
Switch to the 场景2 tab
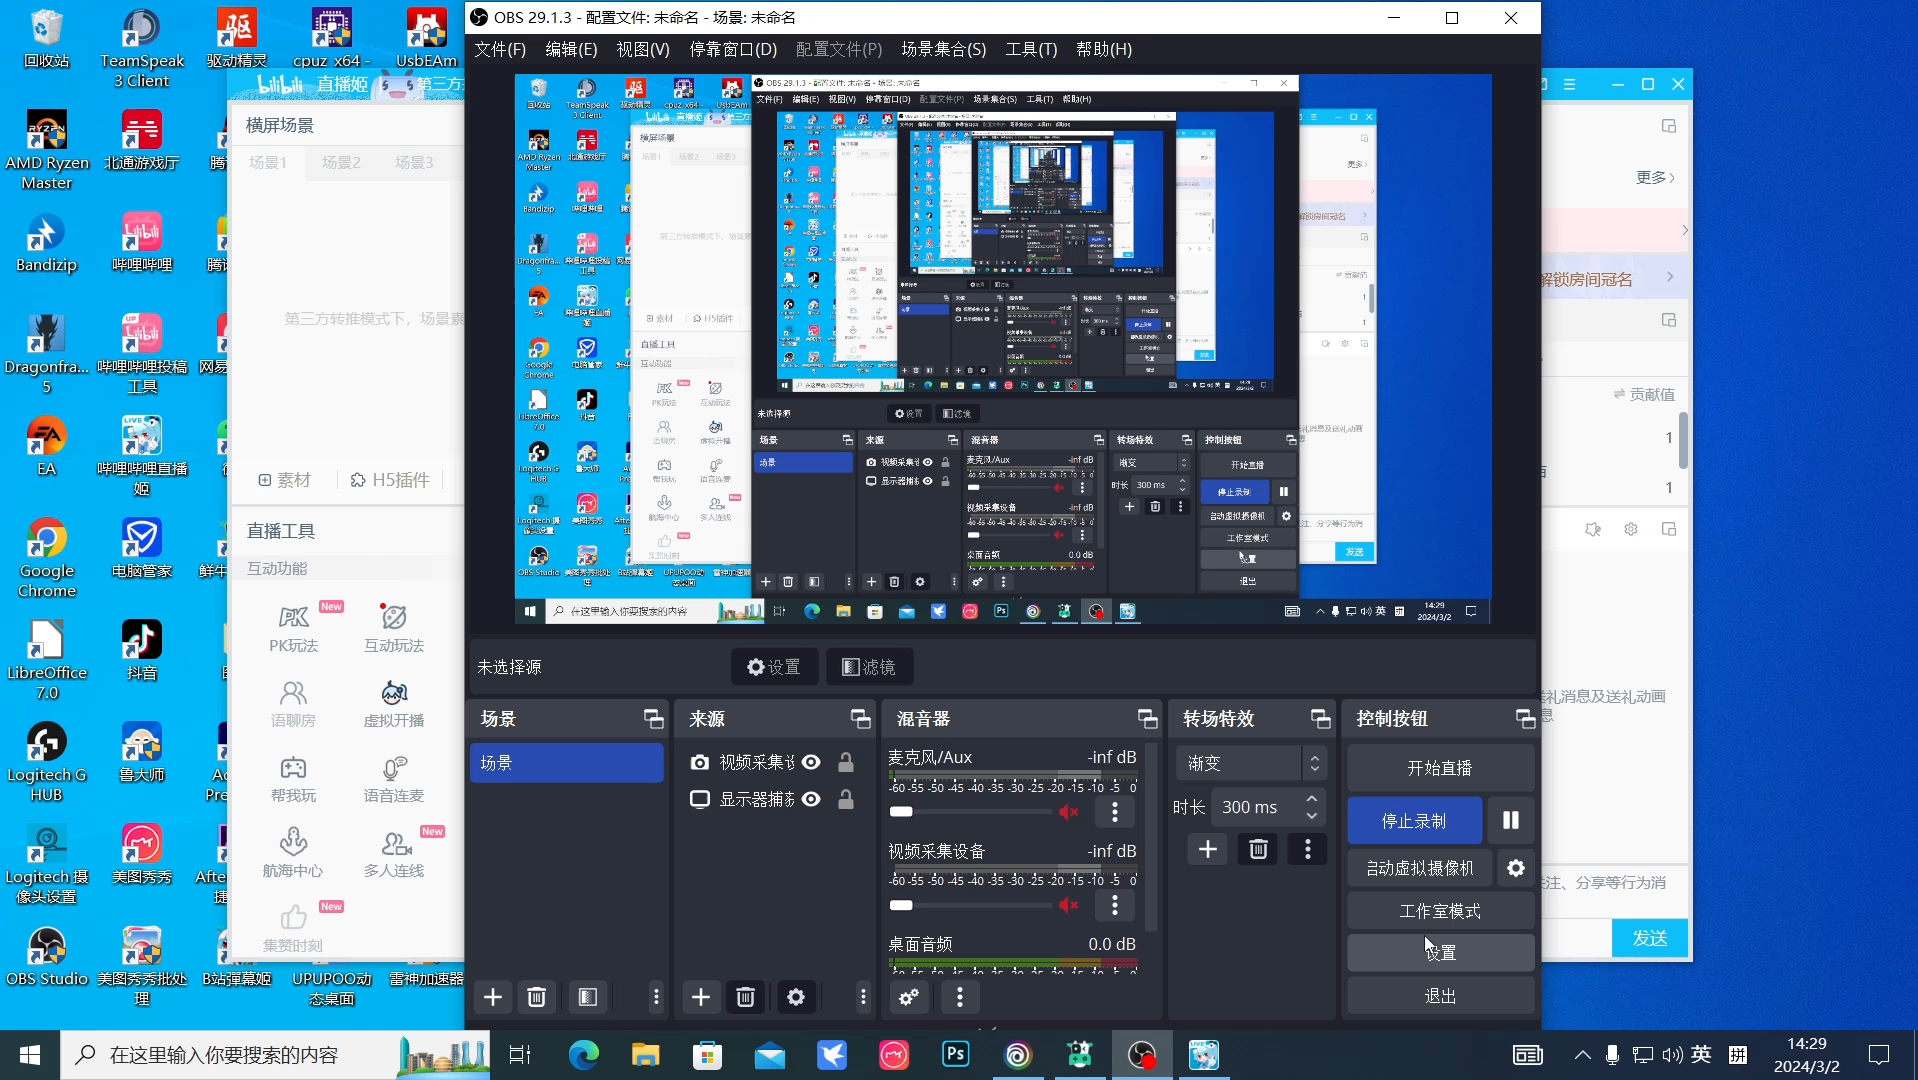(x=341, y=161)
